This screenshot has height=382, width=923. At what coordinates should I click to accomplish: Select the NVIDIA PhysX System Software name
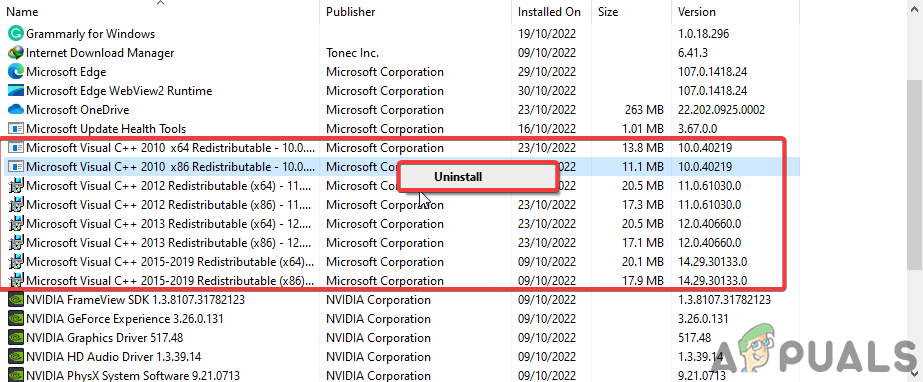133,375
